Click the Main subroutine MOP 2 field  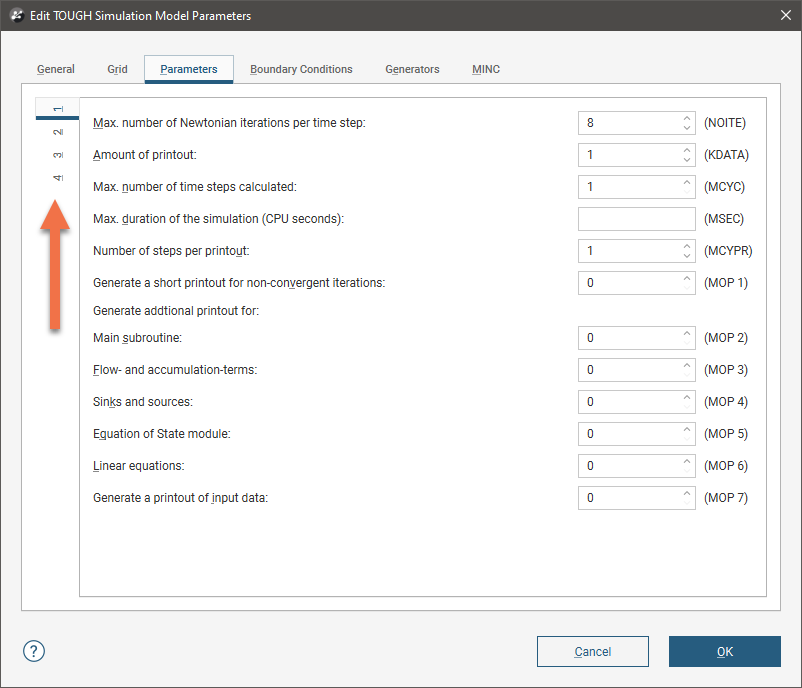point(630,338)
